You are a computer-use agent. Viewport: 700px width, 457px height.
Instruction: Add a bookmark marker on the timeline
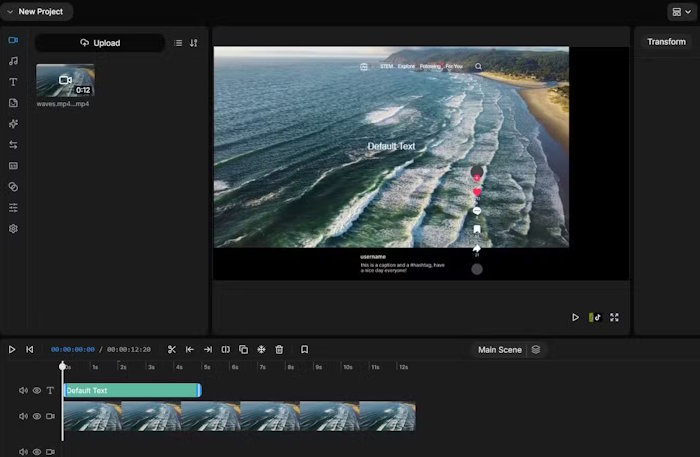click(304, 349)
